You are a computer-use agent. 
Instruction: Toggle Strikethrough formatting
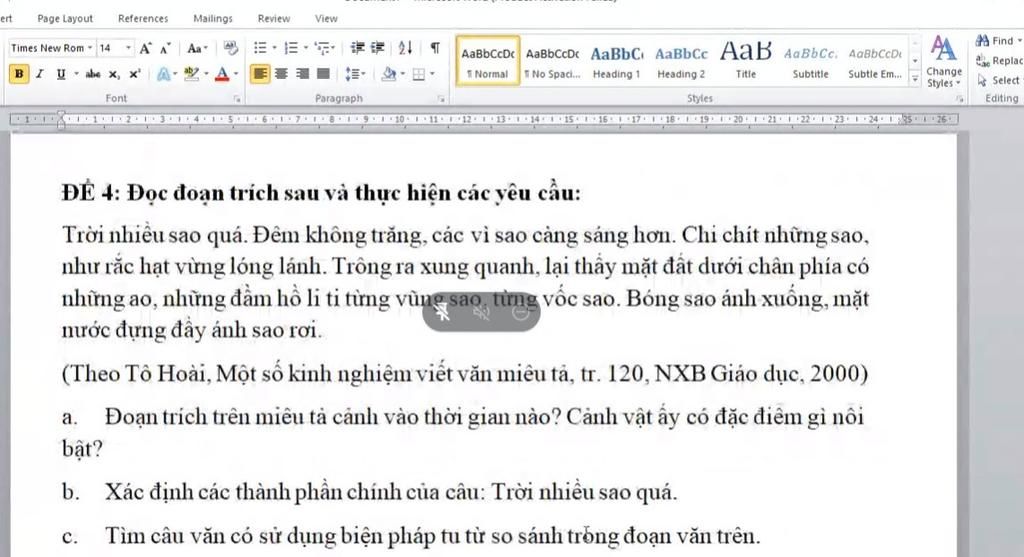(x=93, y=74)
